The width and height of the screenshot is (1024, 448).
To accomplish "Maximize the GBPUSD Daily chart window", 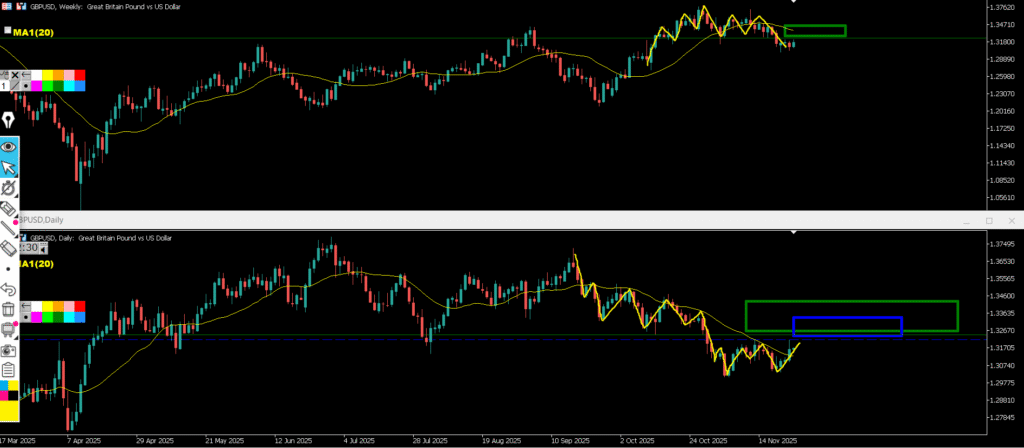I will [988, 220].
